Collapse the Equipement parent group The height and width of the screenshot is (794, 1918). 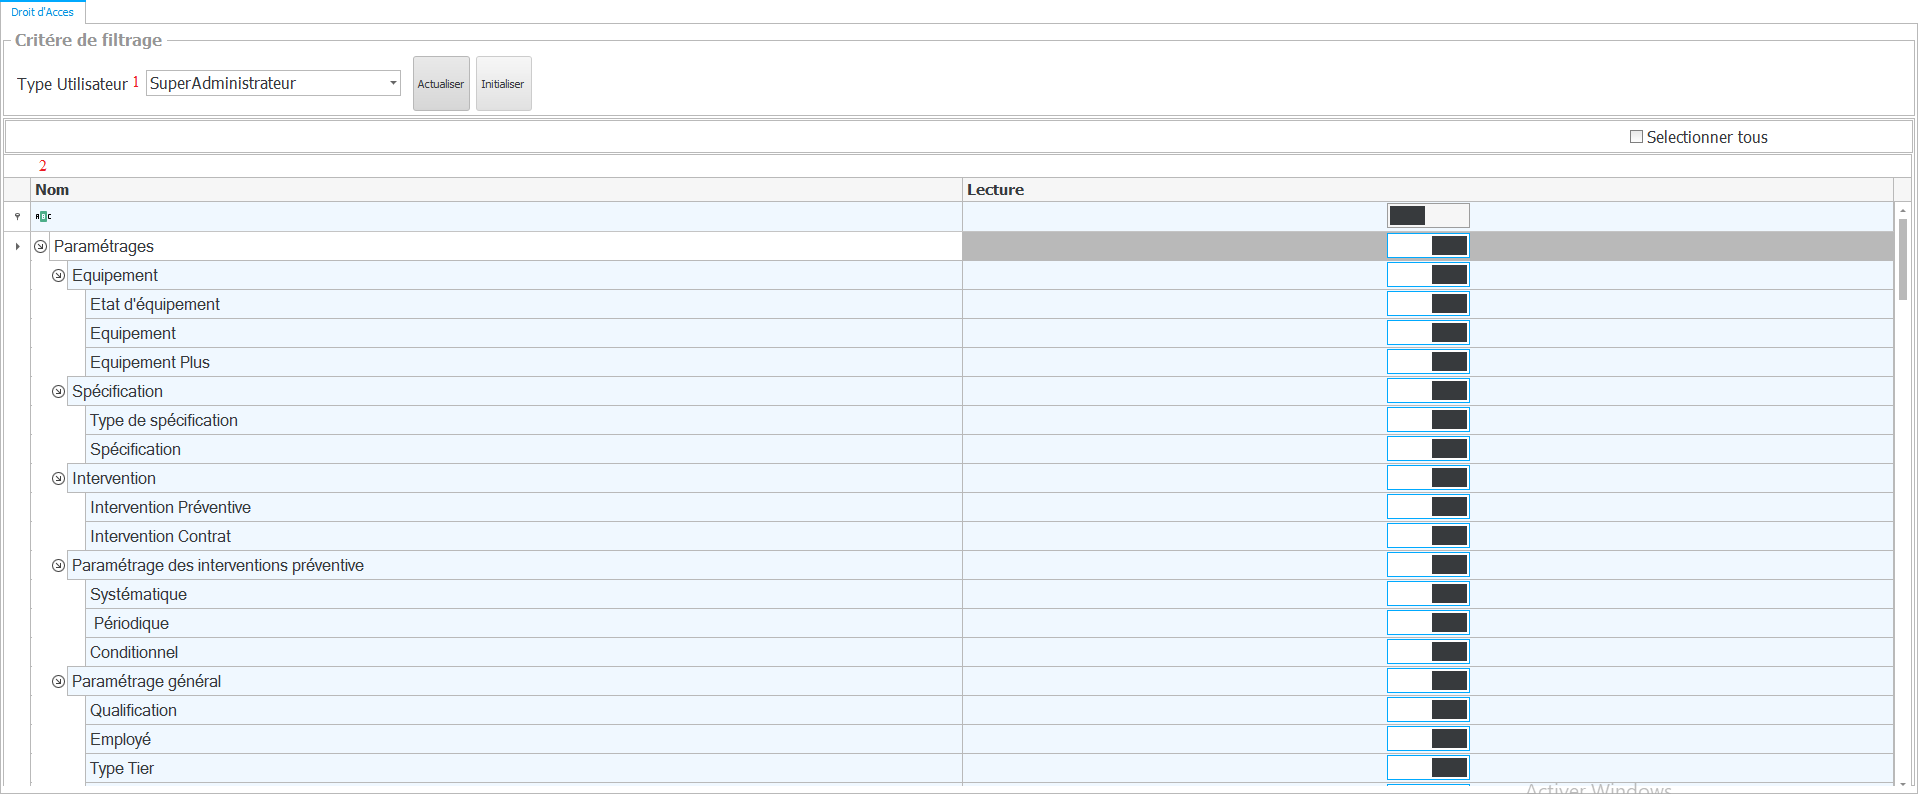point(58,275)
